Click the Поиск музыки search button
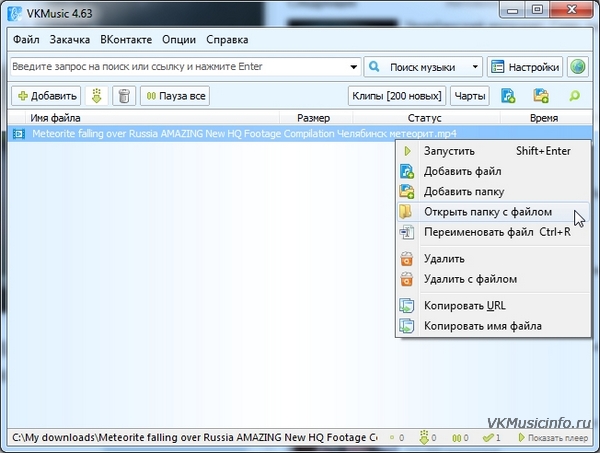 416,67
